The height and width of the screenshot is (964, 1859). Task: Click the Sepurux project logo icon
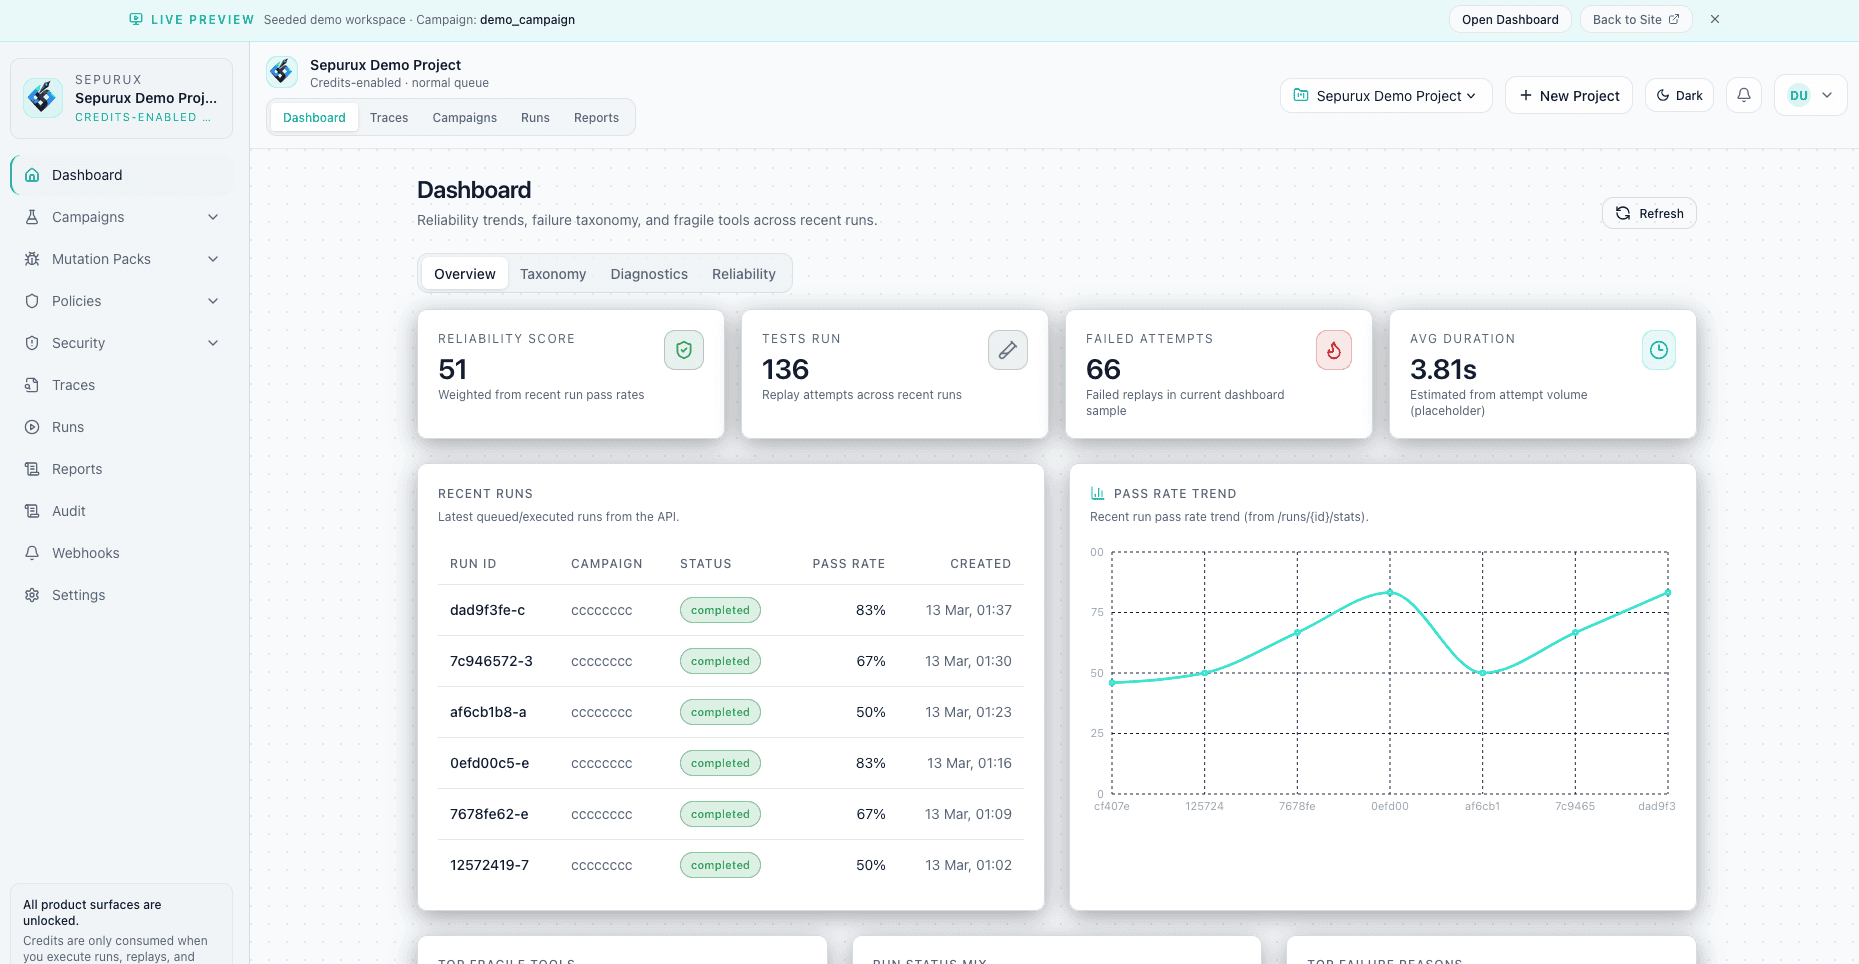coord(42,97)
